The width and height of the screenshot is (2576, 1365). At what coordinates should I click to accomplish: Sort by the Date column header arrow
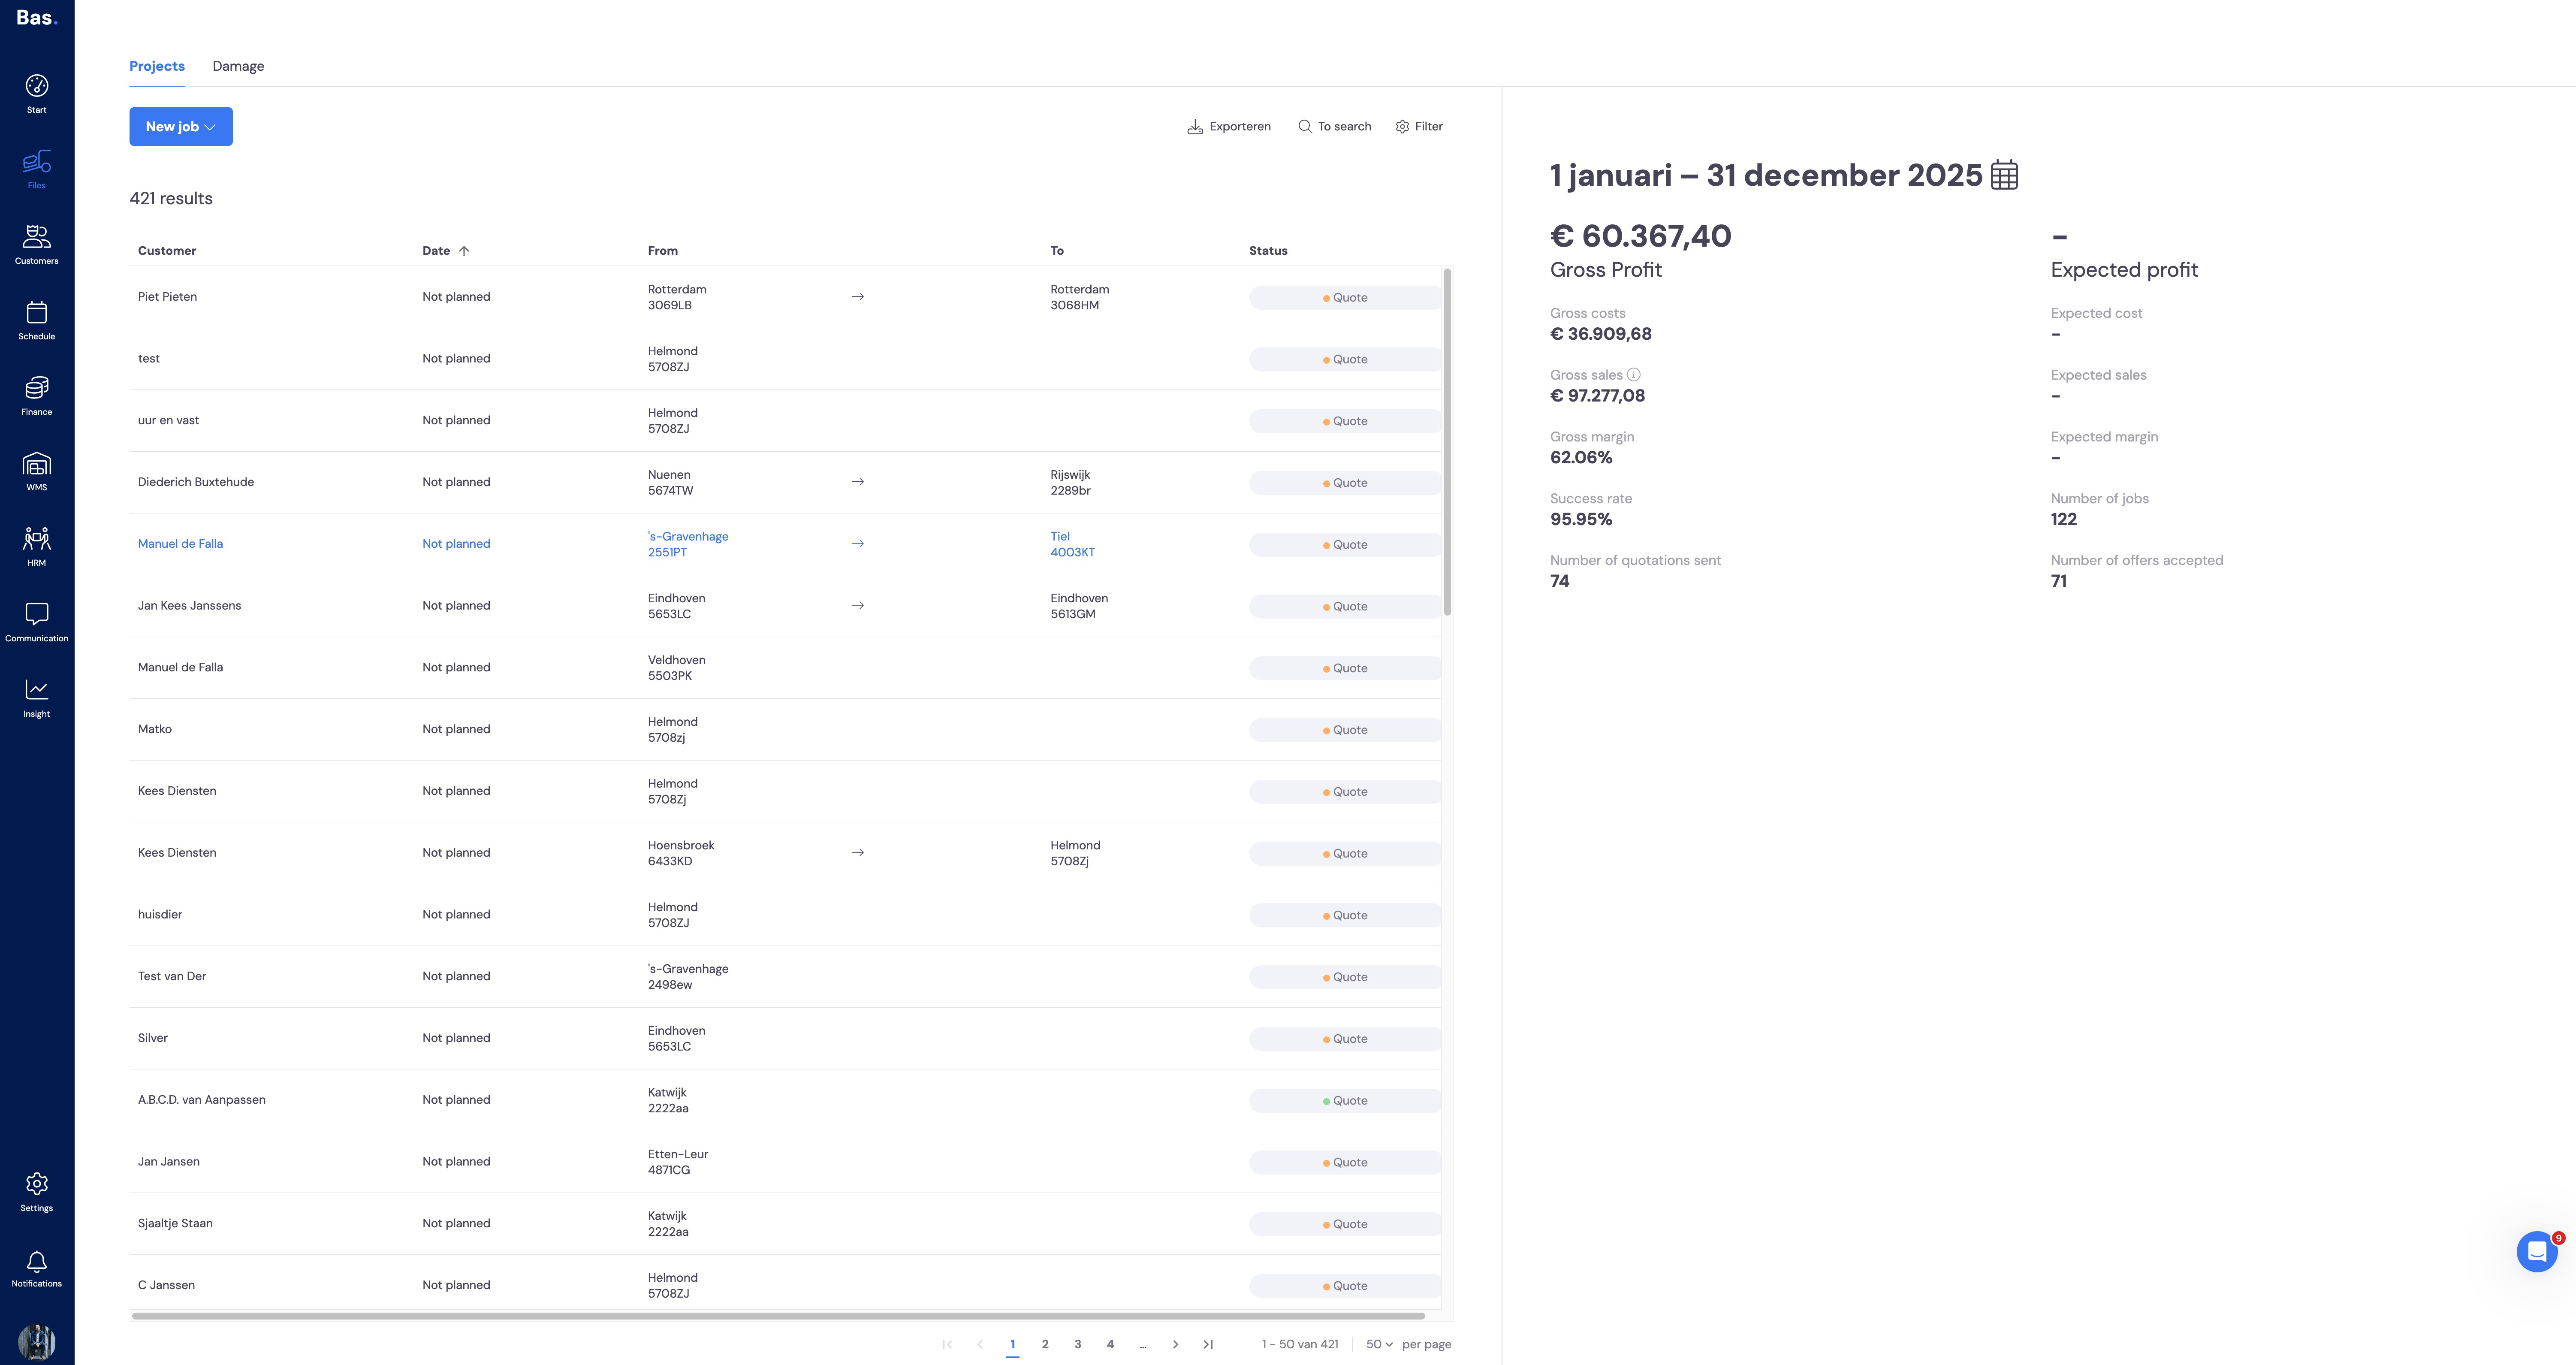point(464,251)
